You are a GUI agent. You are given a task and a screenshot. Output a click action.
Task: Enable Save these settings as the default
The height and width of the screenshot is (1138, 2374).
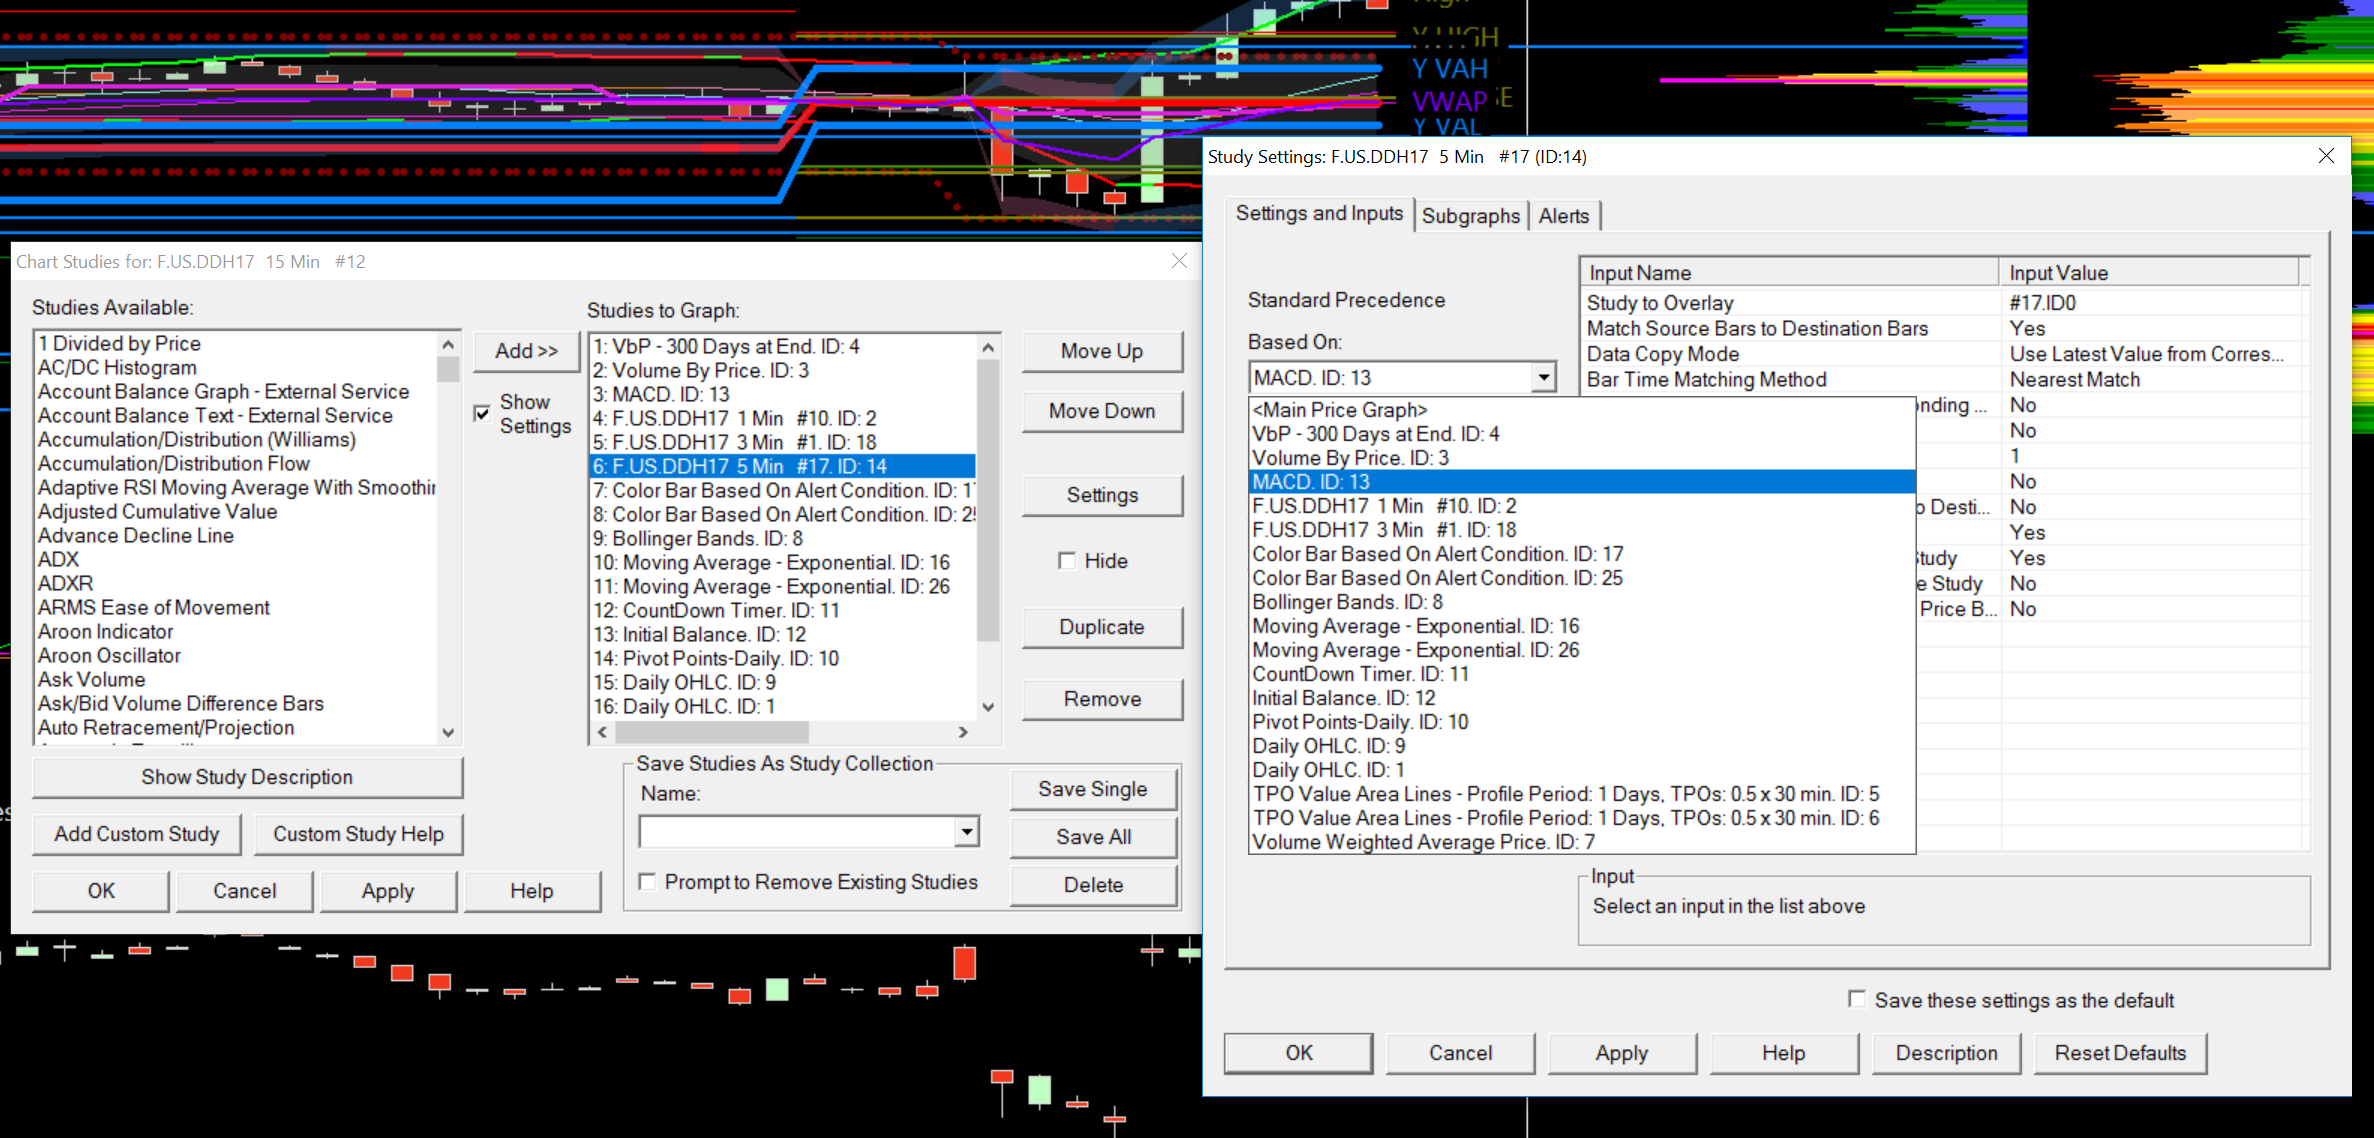(1857, 999)
